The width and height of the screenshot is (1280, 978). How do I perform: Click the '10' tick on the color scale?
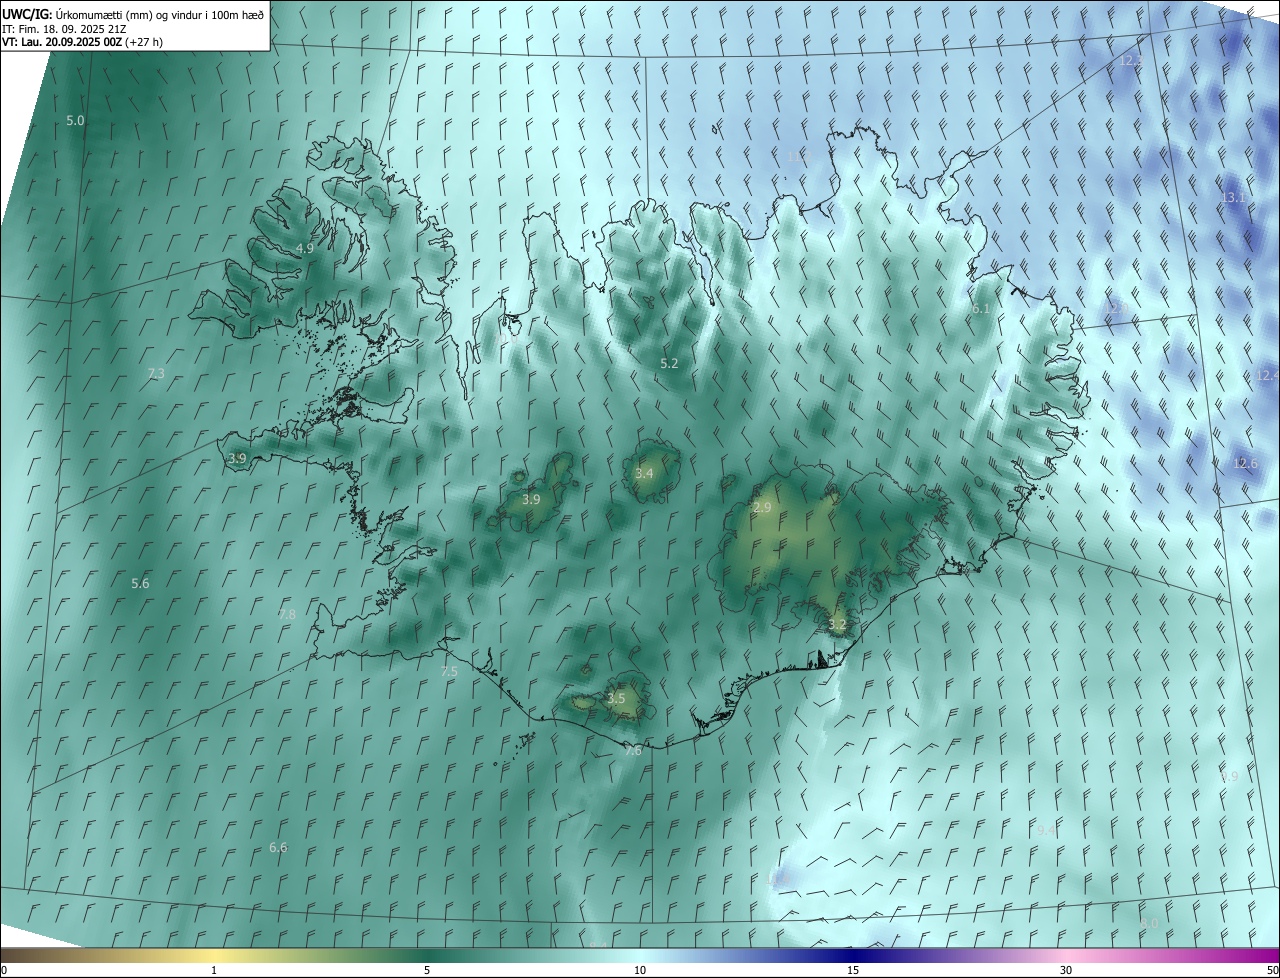640,970
